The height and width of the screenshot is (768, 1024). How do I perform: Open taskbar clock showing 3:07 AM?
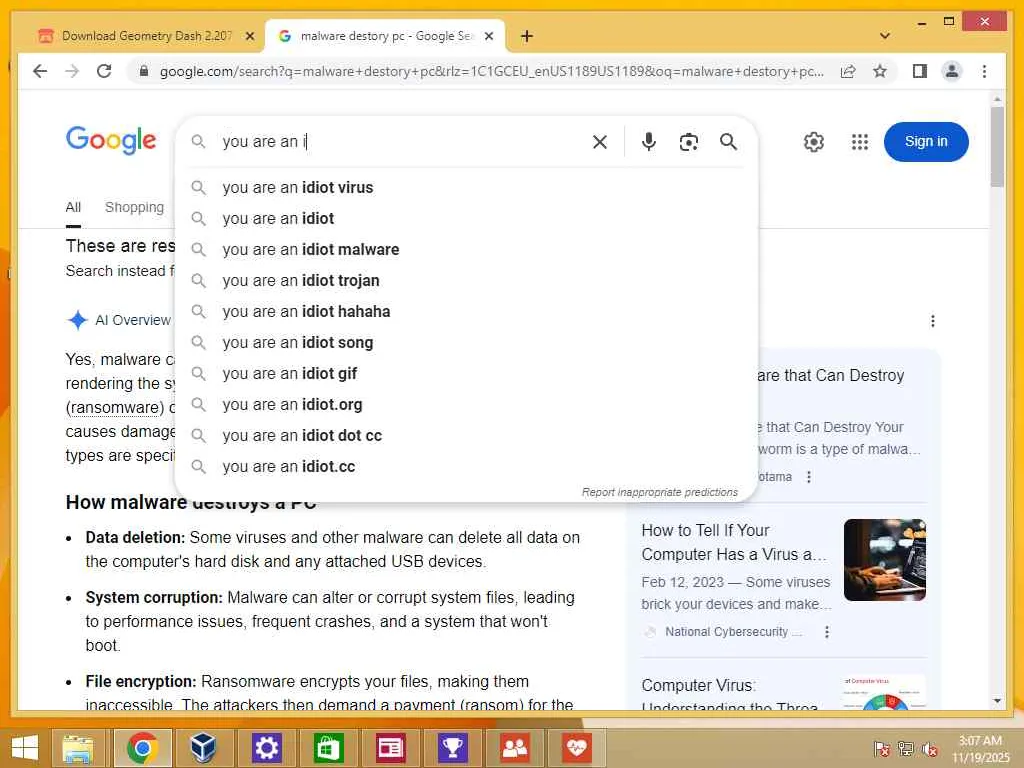point(980,749)
